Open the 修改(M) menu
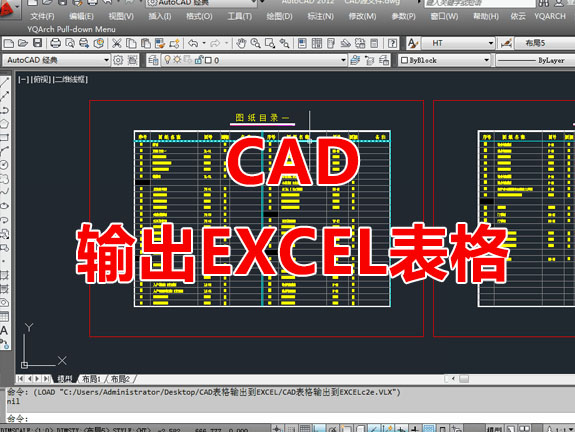This screenshot has width=575, height=432. (362, 17)
